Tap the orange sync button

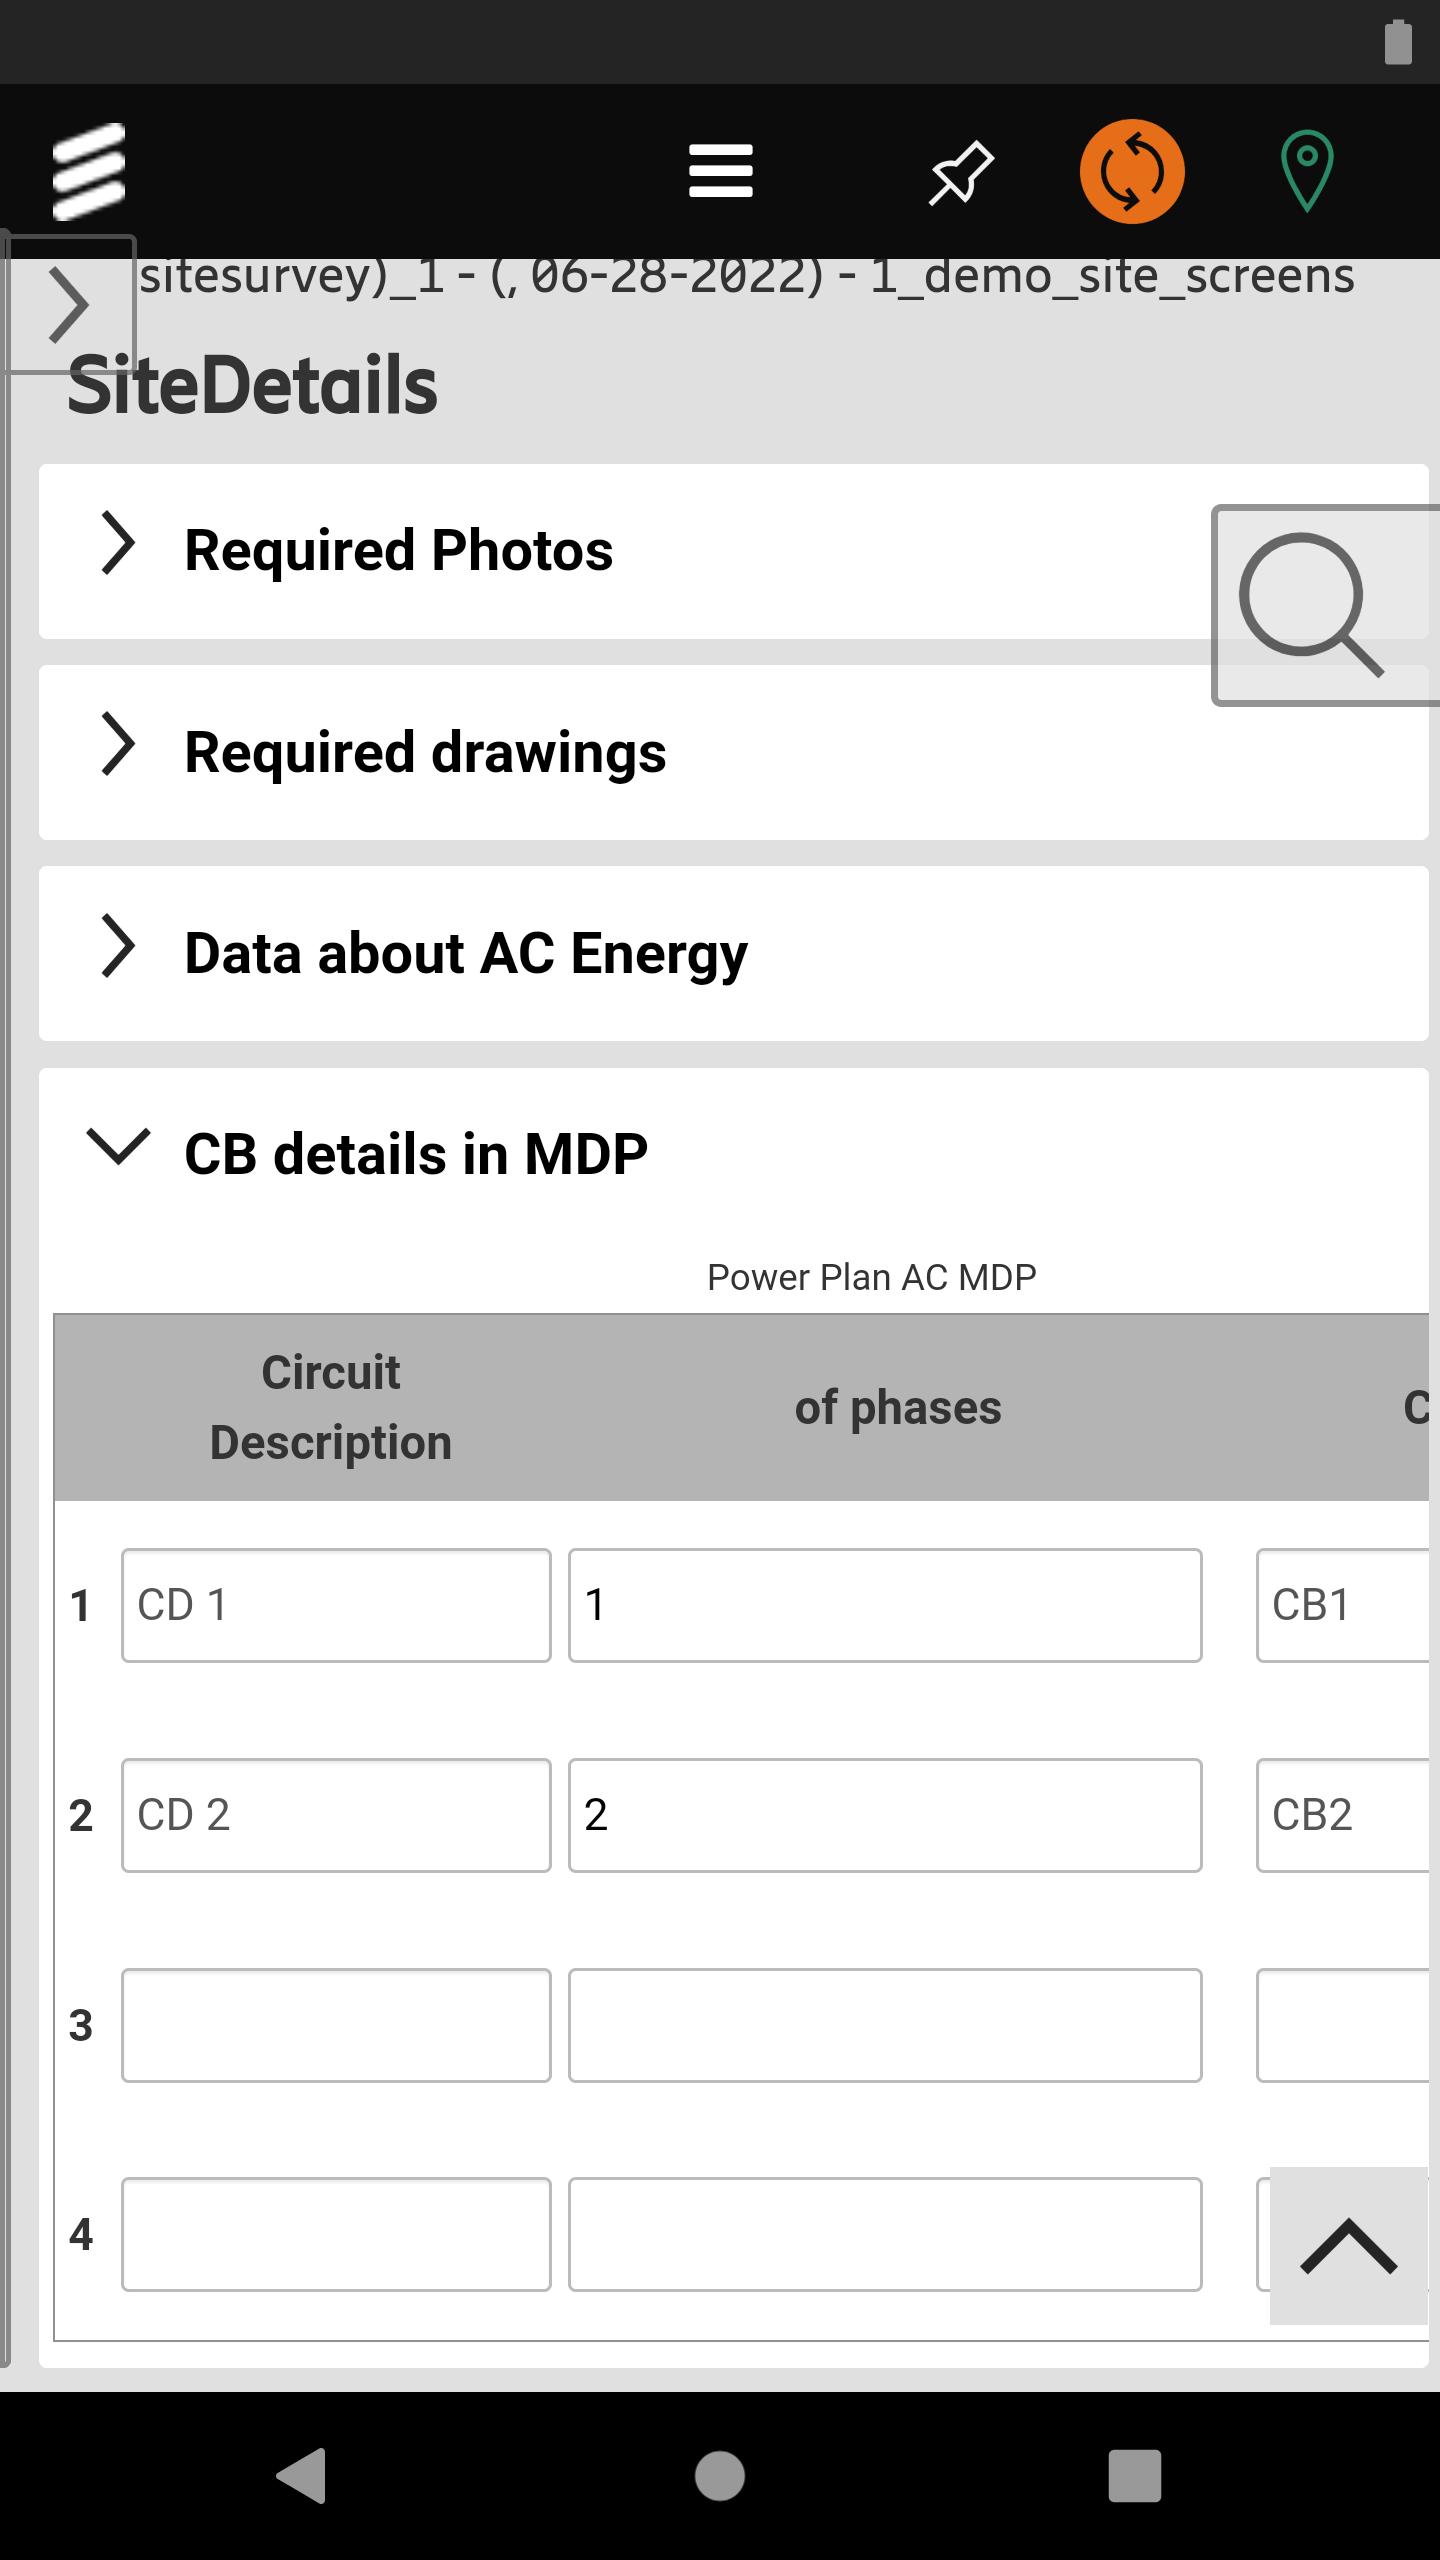coord(1132,171)
